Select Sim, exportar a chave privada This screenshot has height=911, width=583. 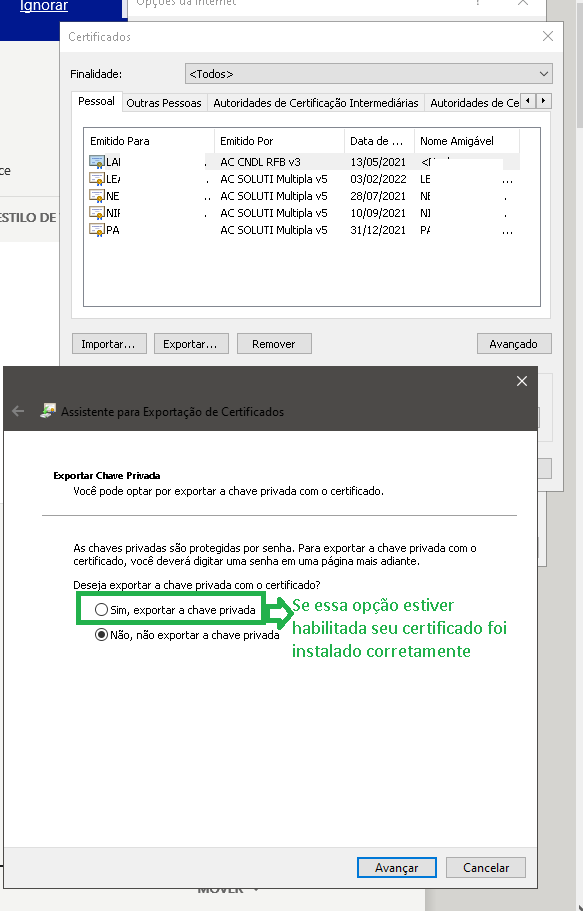pos(102,609)
